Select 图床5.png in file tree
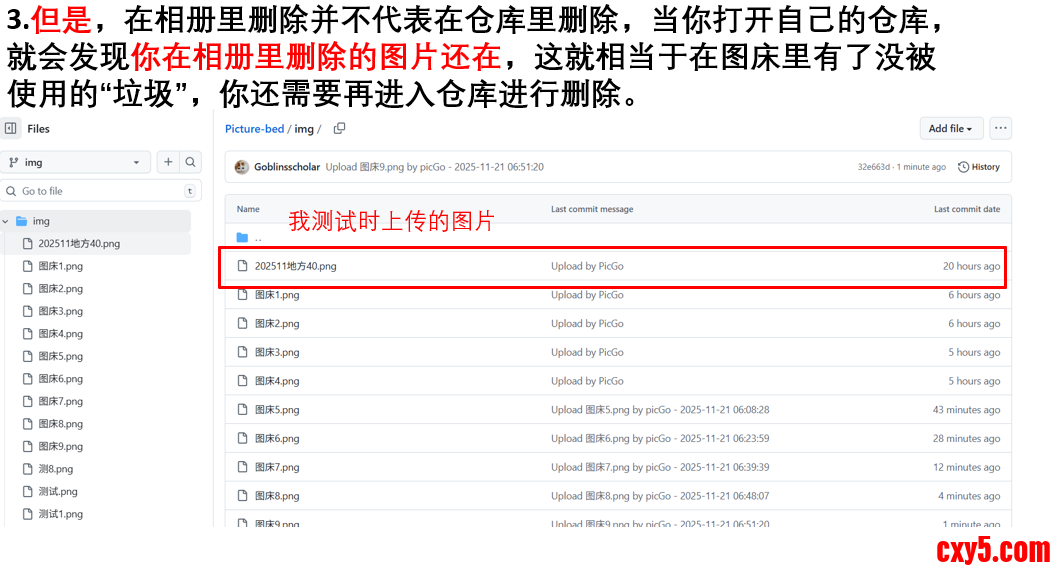 (61, 356)
